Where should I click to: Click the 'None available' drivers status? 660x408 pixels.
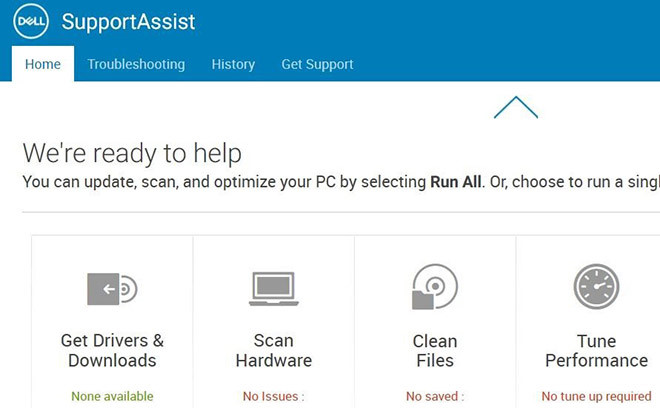112,396
